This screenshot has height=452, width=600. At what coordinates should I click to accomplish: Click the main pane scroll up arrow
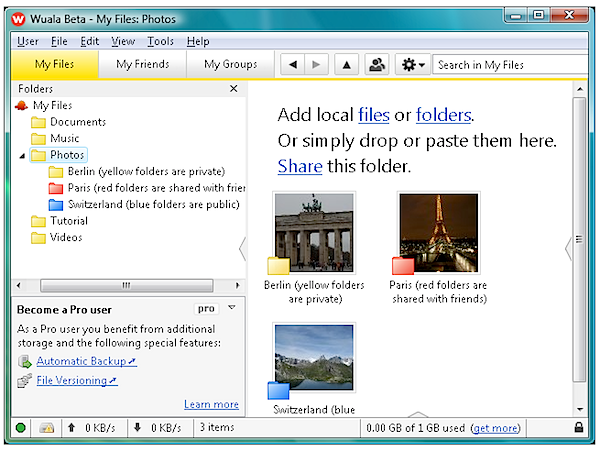coord(580,89)
